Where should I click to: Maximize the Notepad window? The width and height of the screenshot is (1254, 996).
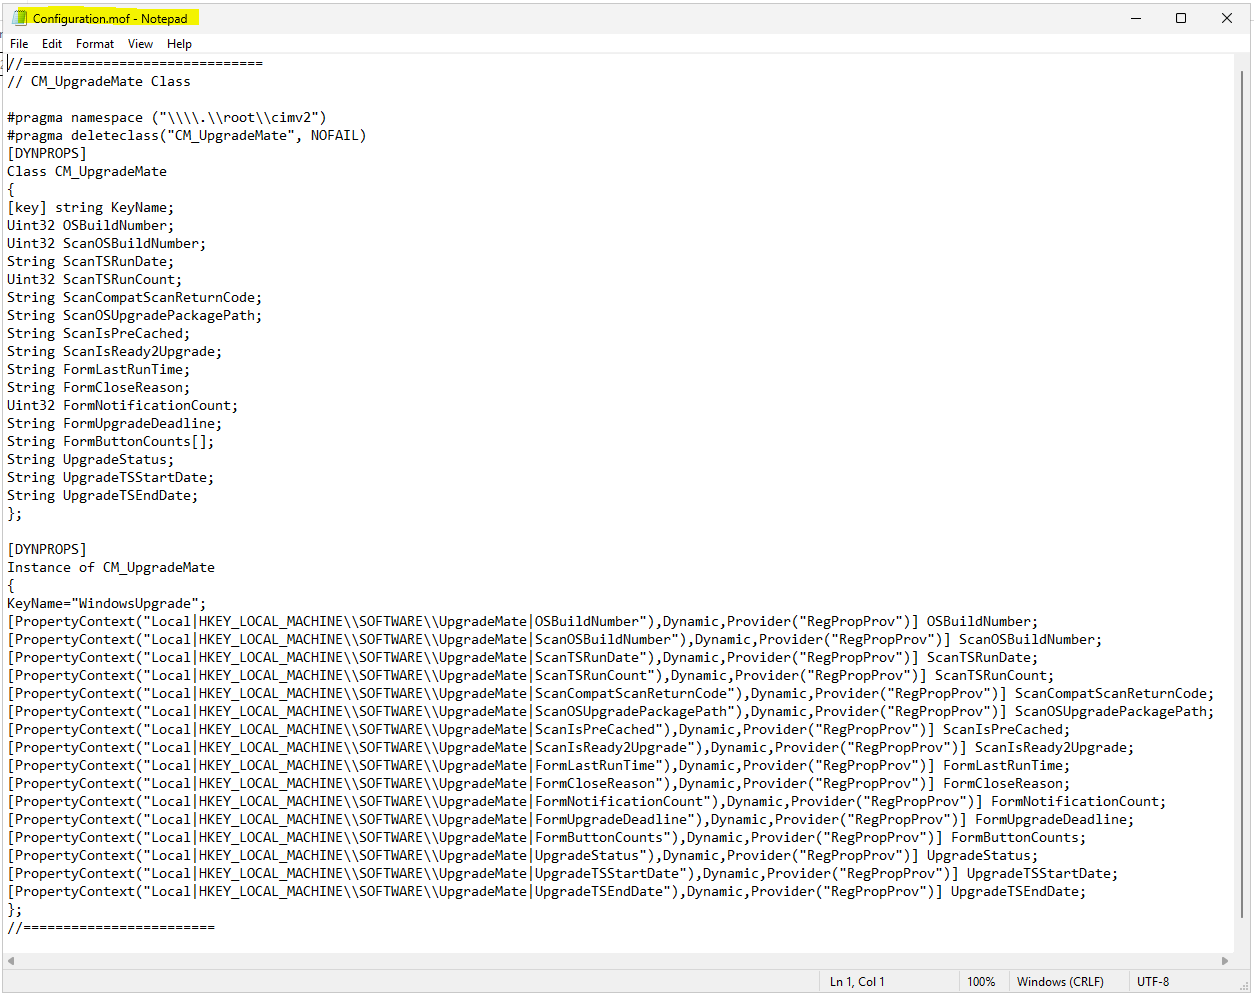pos(1181,18)
